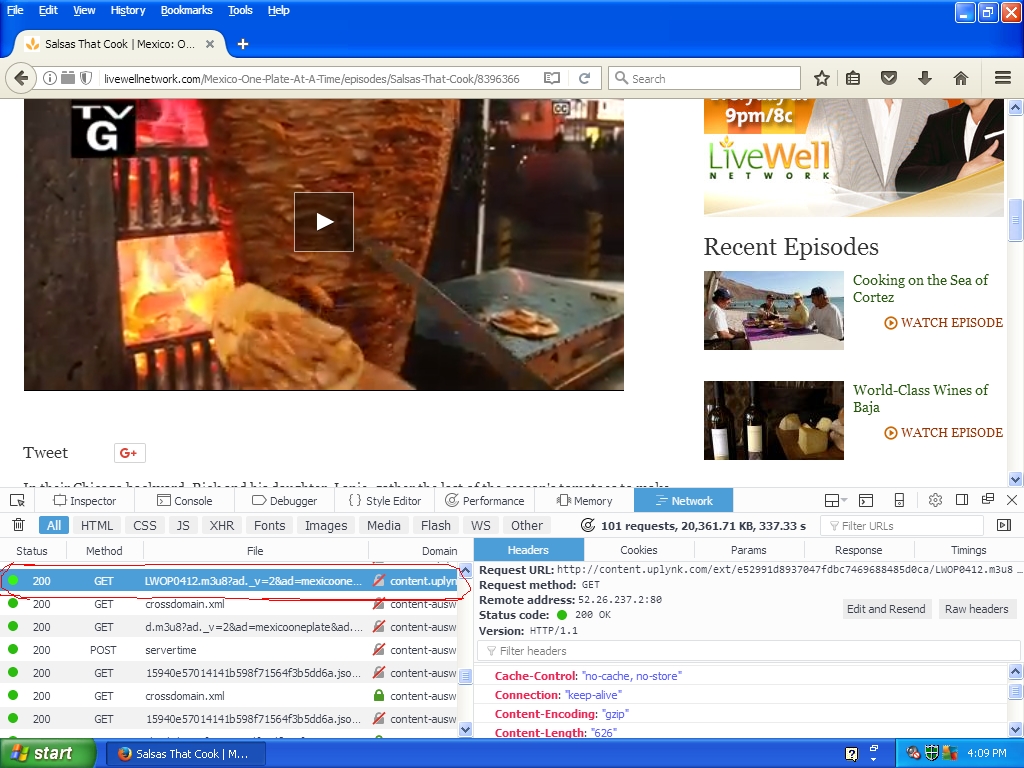Toggle the All request filter
The image size is (1024, 768).
click(54, 525)
